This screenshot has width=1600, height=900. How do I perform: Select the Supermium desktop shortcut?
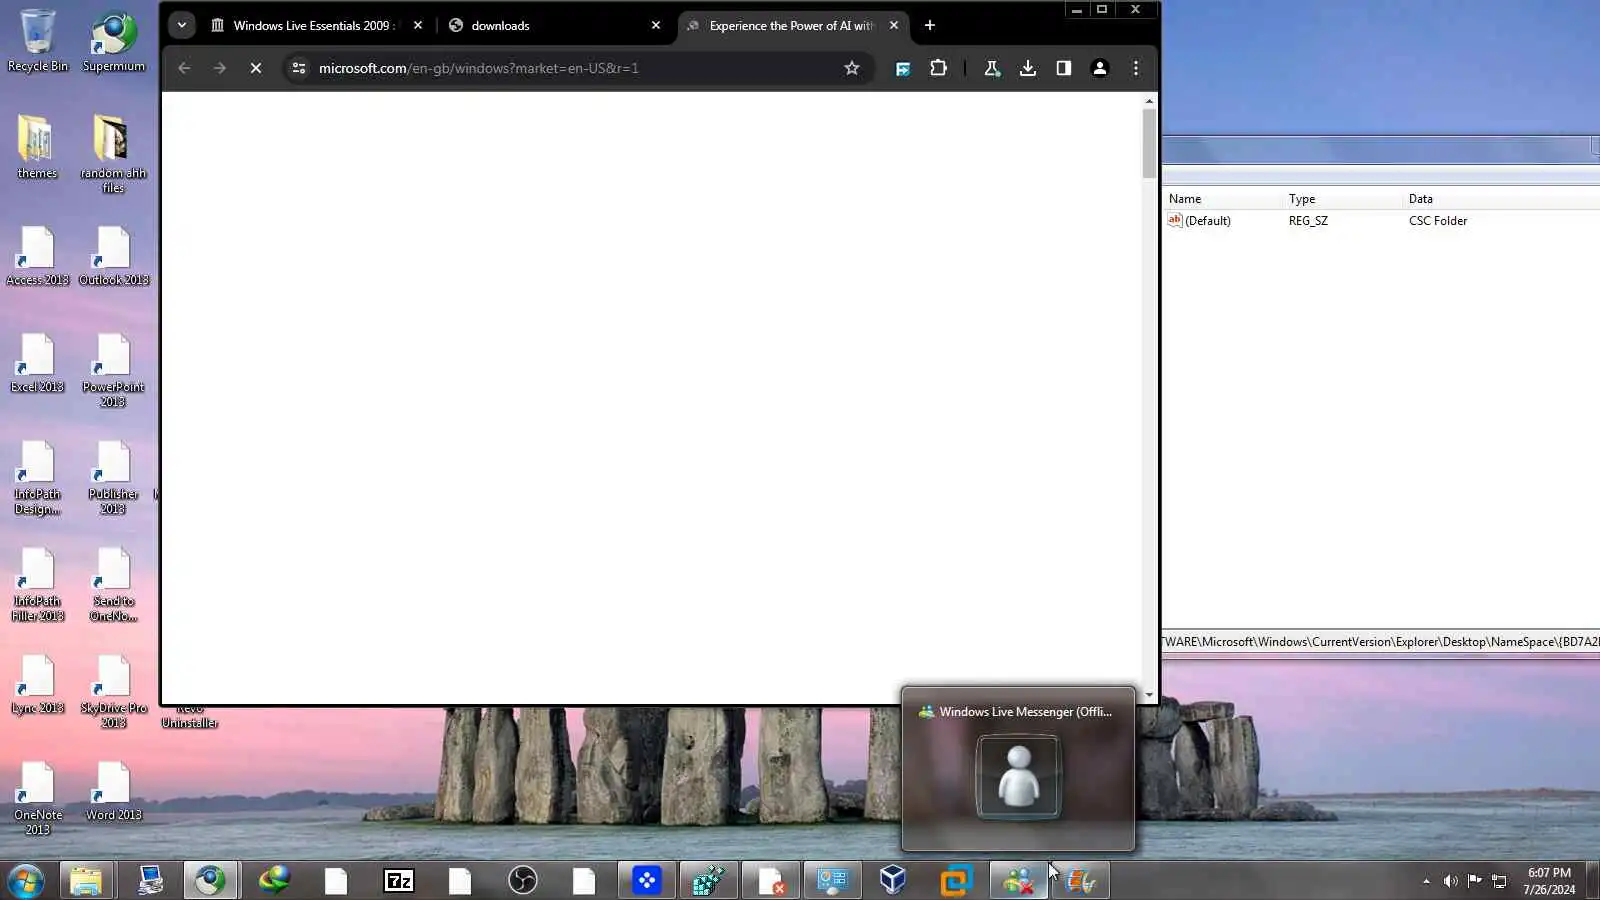coord(114,40)
